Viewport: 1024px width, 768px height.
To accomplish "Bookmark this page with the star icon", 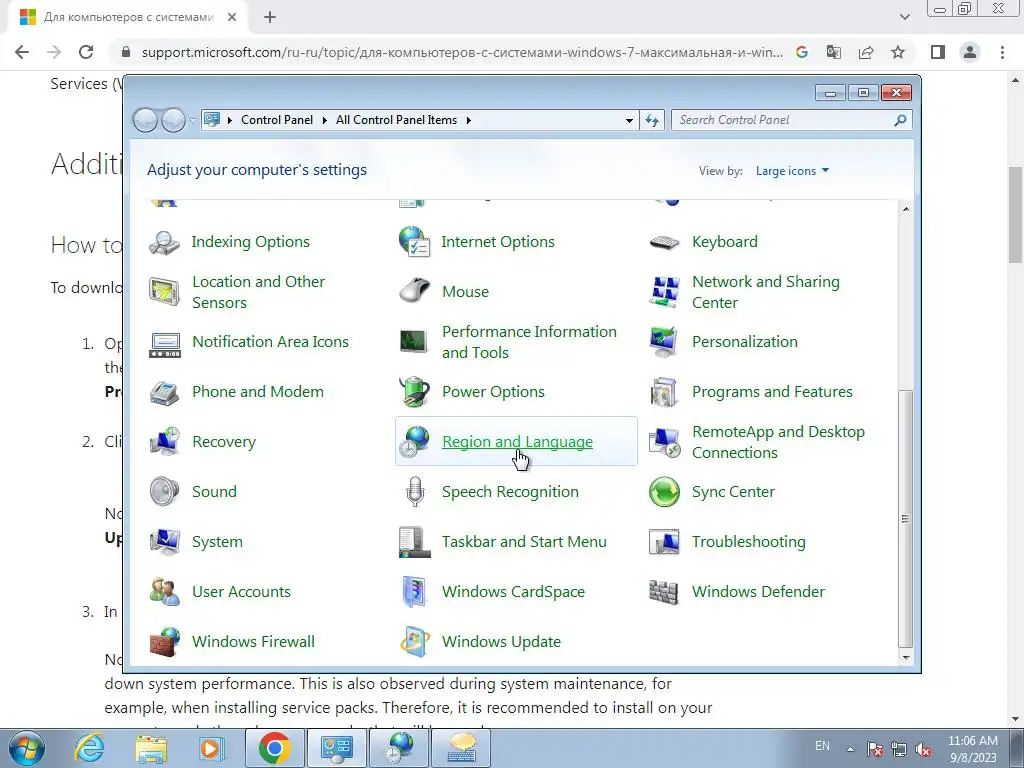I will [x=898, y=52].
